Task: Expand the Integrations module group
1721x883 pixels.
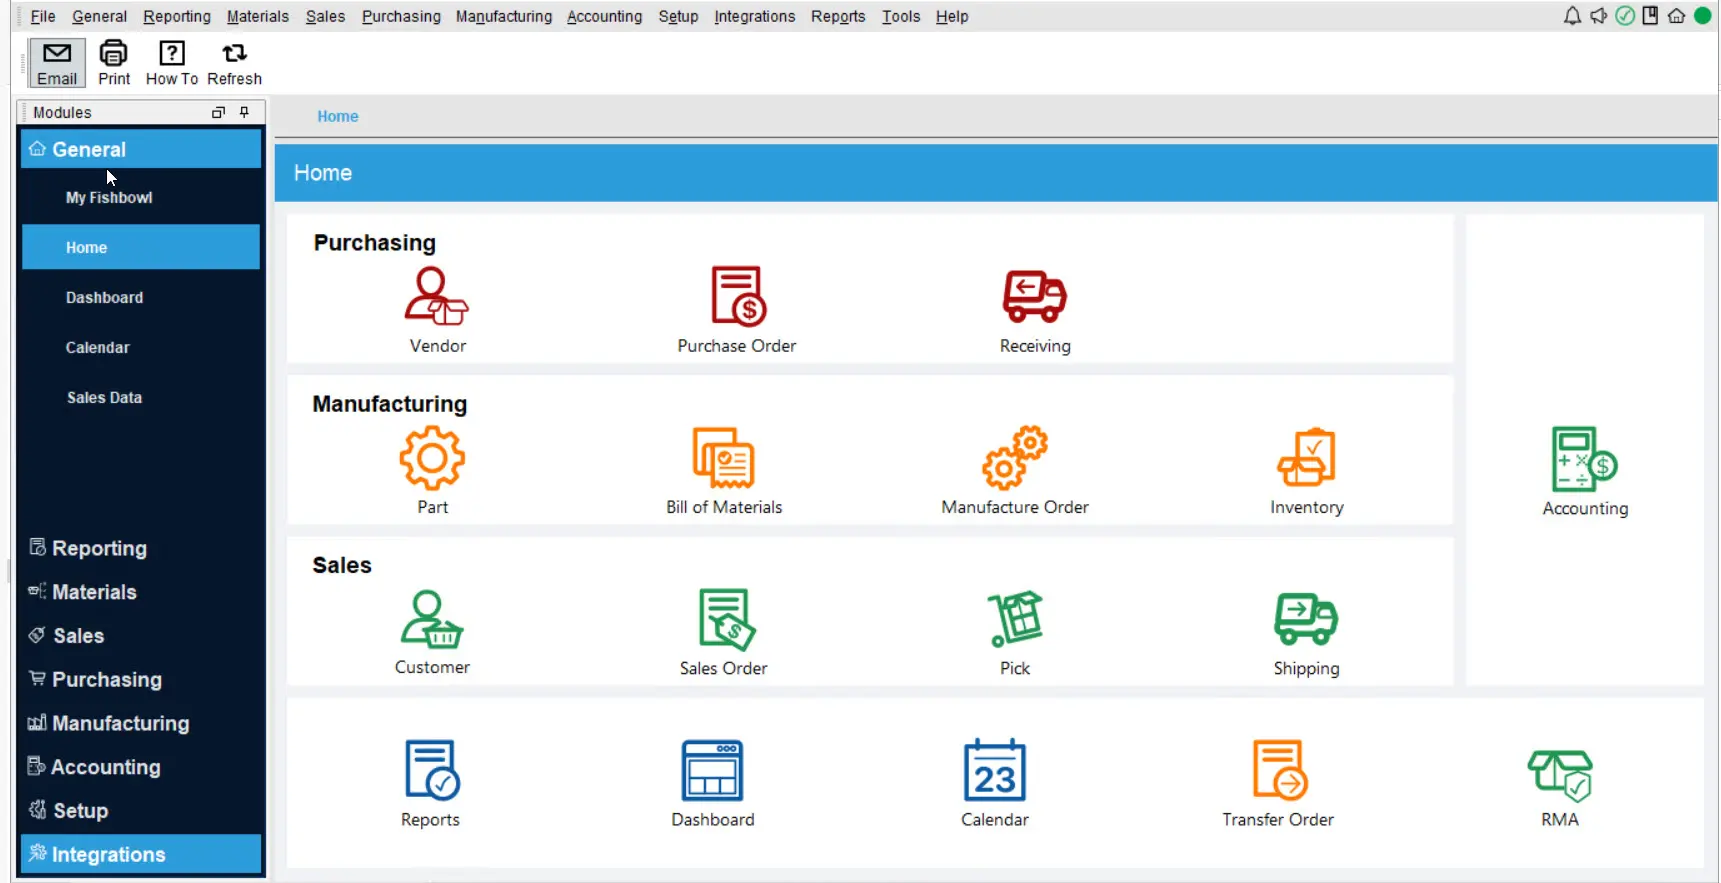Action: pyautogui.click(x=108, y=855)
